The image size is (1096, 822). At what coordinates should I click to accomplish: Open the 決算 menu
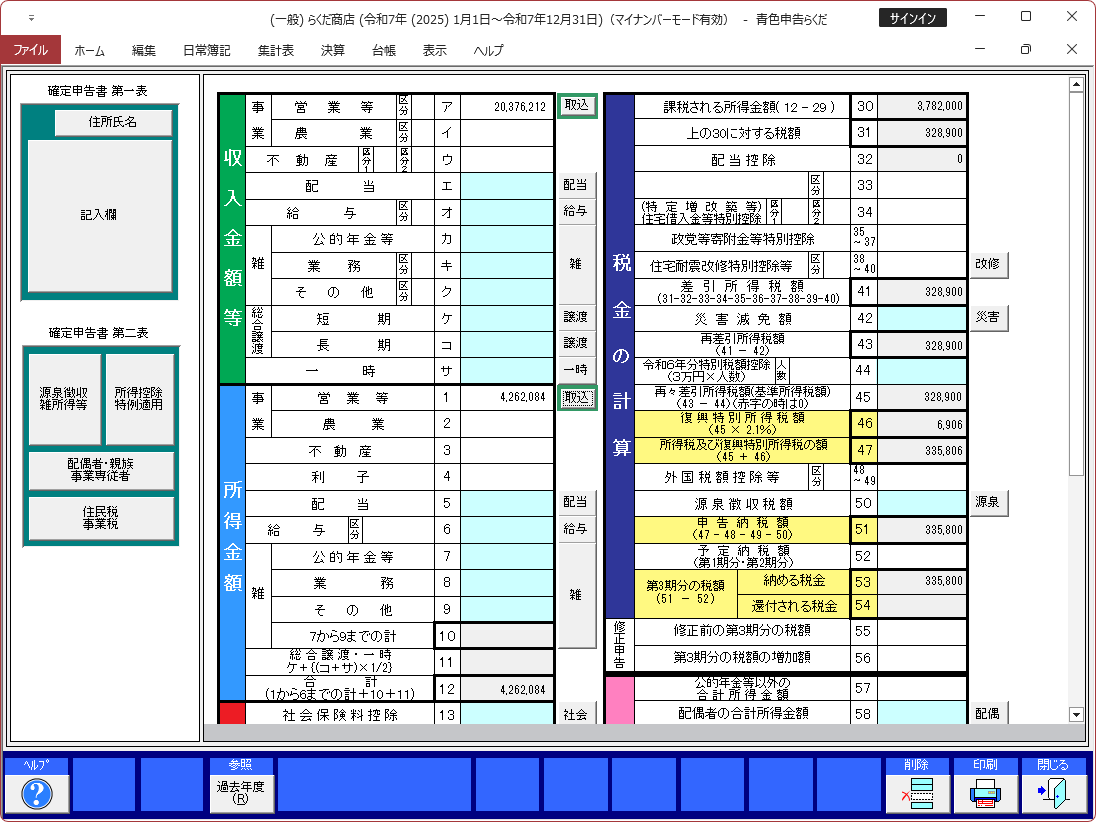coord(333,50)
